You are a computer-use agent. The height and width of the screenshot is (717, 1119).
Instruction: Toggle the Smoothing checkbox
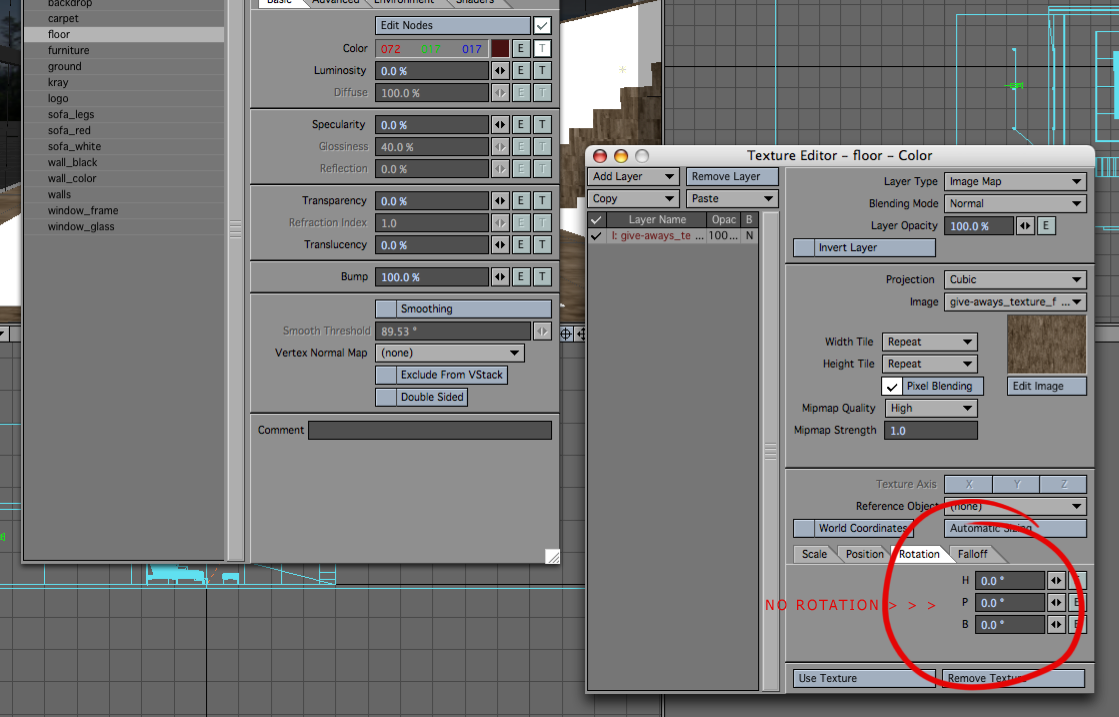[386, 309]
